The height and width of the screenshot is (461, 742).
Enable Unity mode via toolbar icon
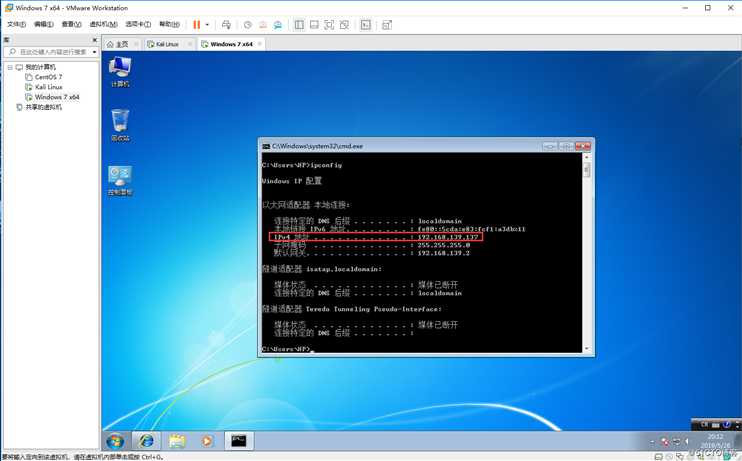coord(344,25)
